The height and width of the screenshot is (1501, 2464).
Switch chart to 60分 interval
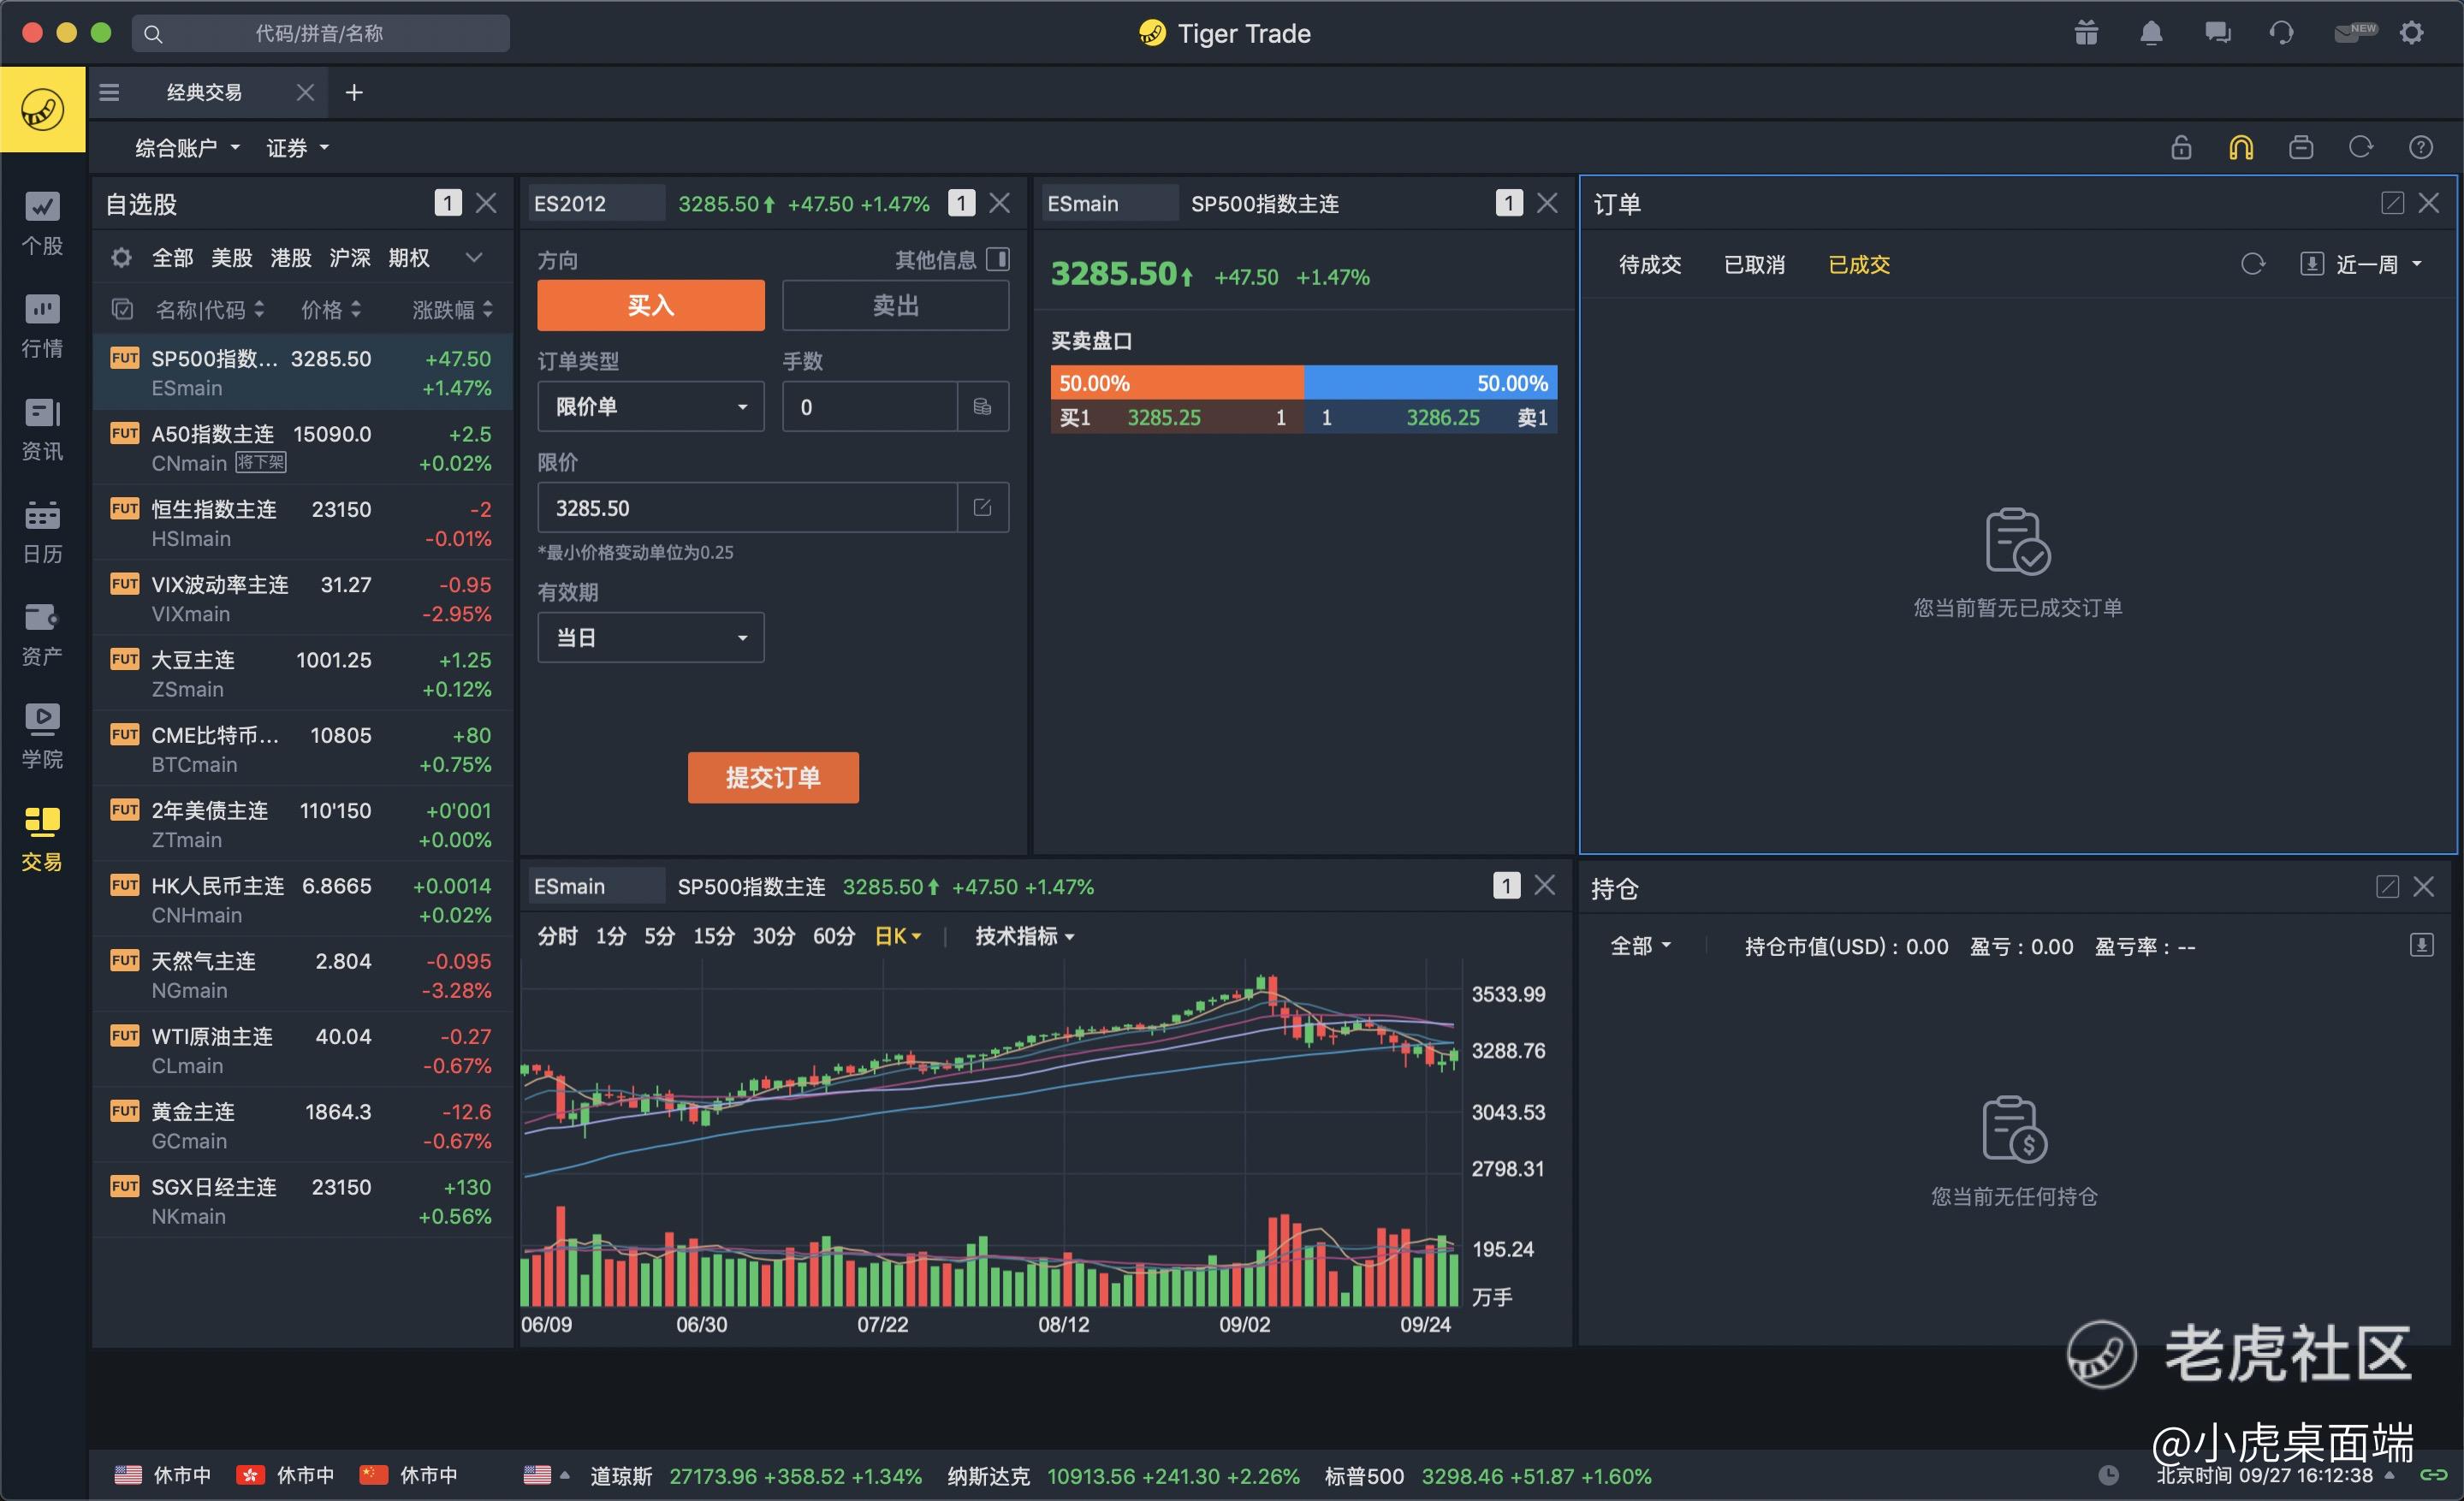pyautogui.click(x=834, y=937)
